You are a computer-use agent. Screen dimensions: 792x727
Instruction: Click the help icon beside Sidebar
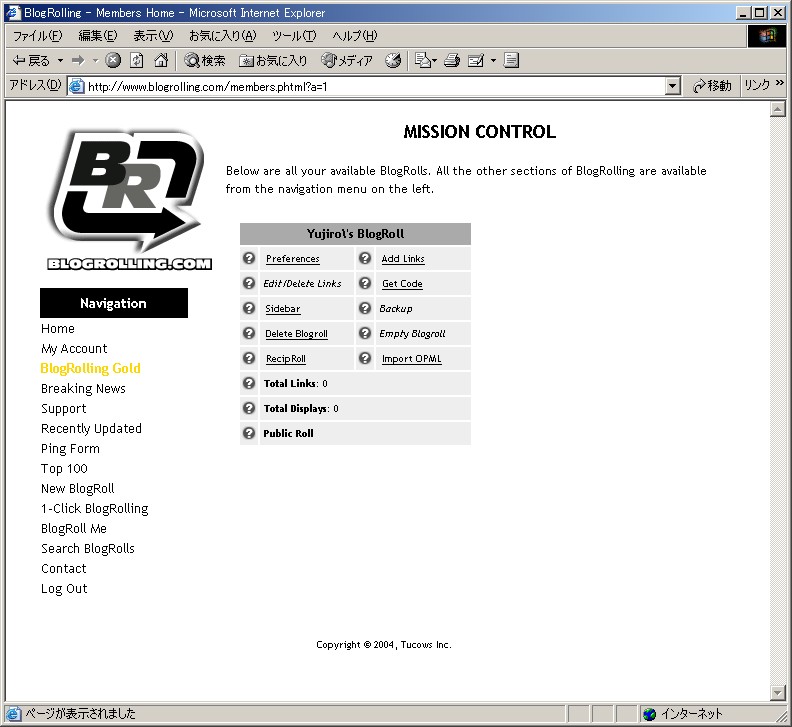click(249, 308)
